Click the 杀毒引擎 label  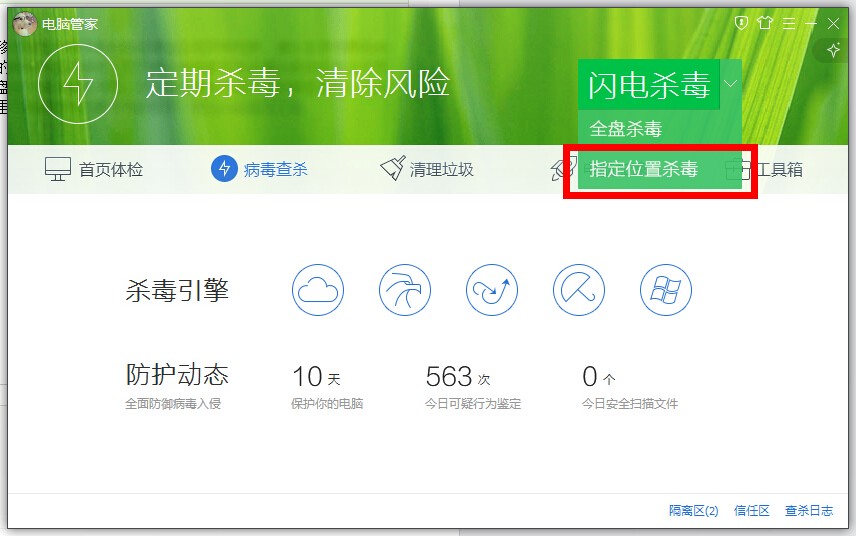point(177,290)
